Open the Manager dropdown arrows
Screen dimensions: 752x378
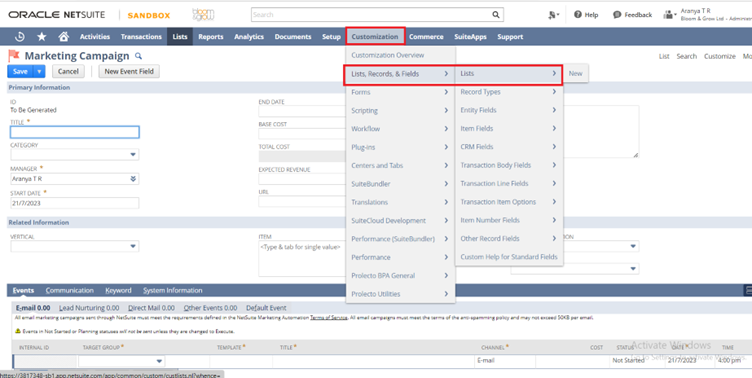pyautogui.click(x=133, y=179)
